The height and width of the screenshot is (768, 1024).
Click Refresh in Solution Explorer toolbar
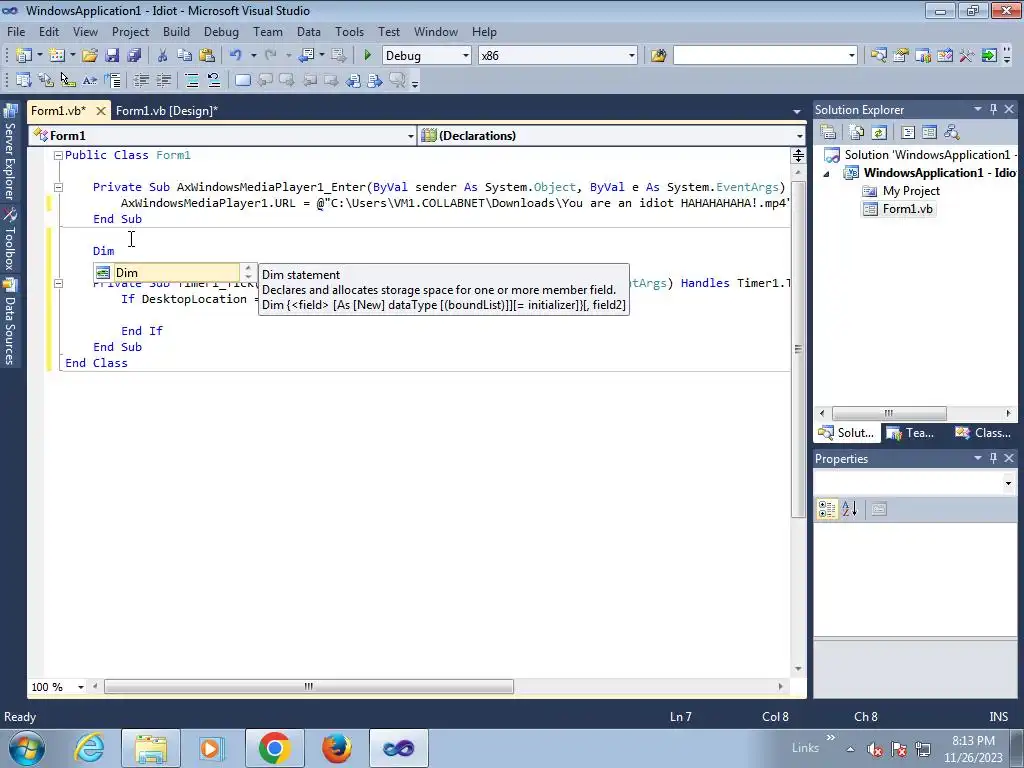point(879,133)
